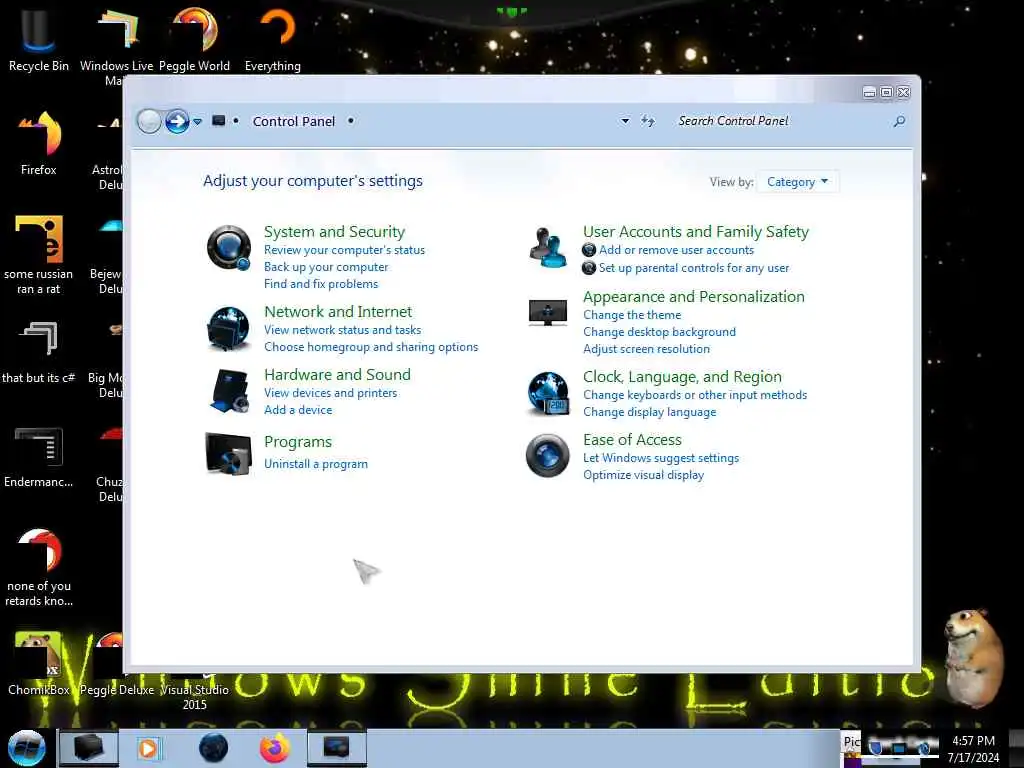Open User Accounts and Family Safety heading
Image resolution: width=1024 pixels, height=768 pixels.
tap(696, 232)
